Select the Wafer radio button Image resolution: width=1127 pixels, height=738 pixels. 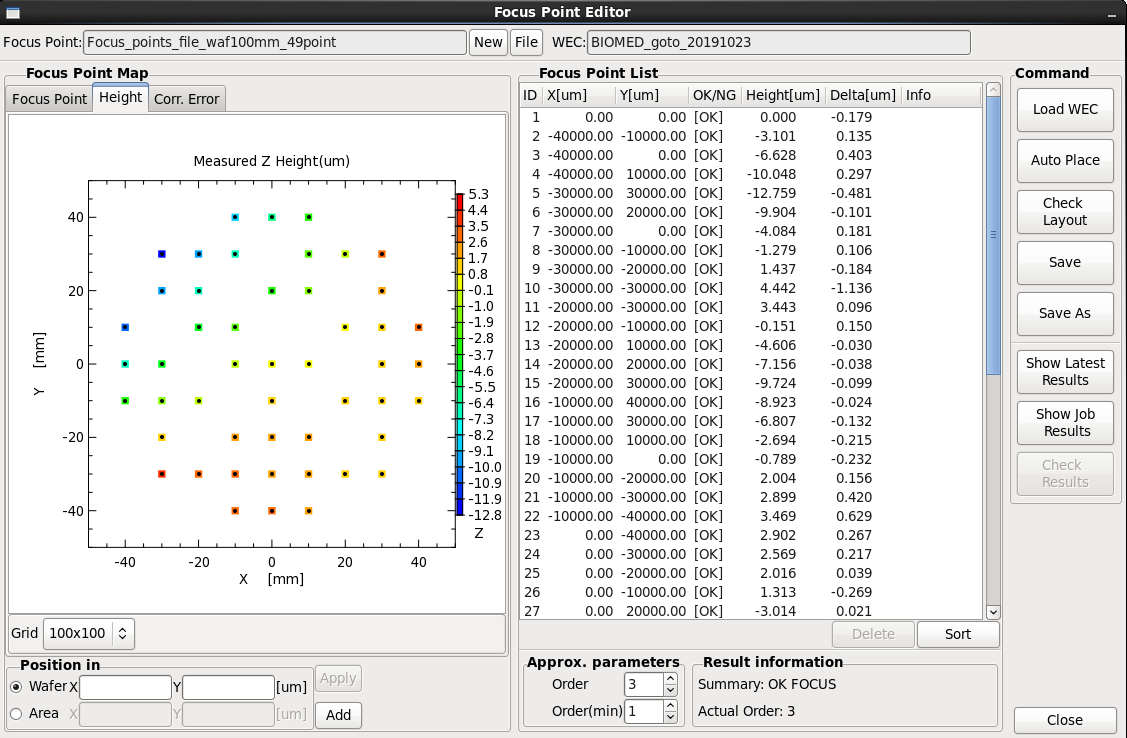(x=17, y=687)
